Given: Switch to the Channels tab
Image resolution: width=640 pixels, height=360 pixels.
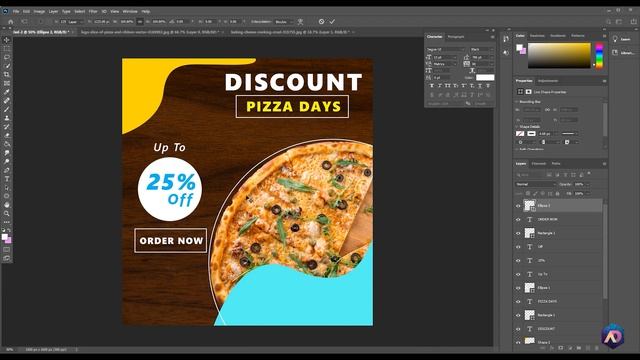Looking at the screenshot, I should (x=539, y=164).
